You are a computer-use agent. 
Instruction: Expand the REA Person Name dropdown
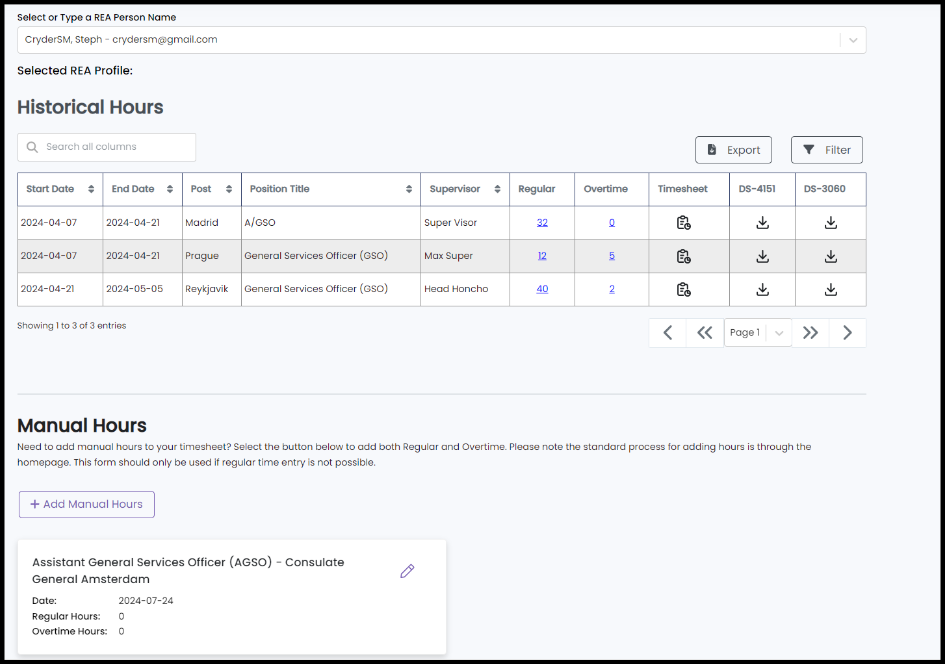(x=853, y=40)
